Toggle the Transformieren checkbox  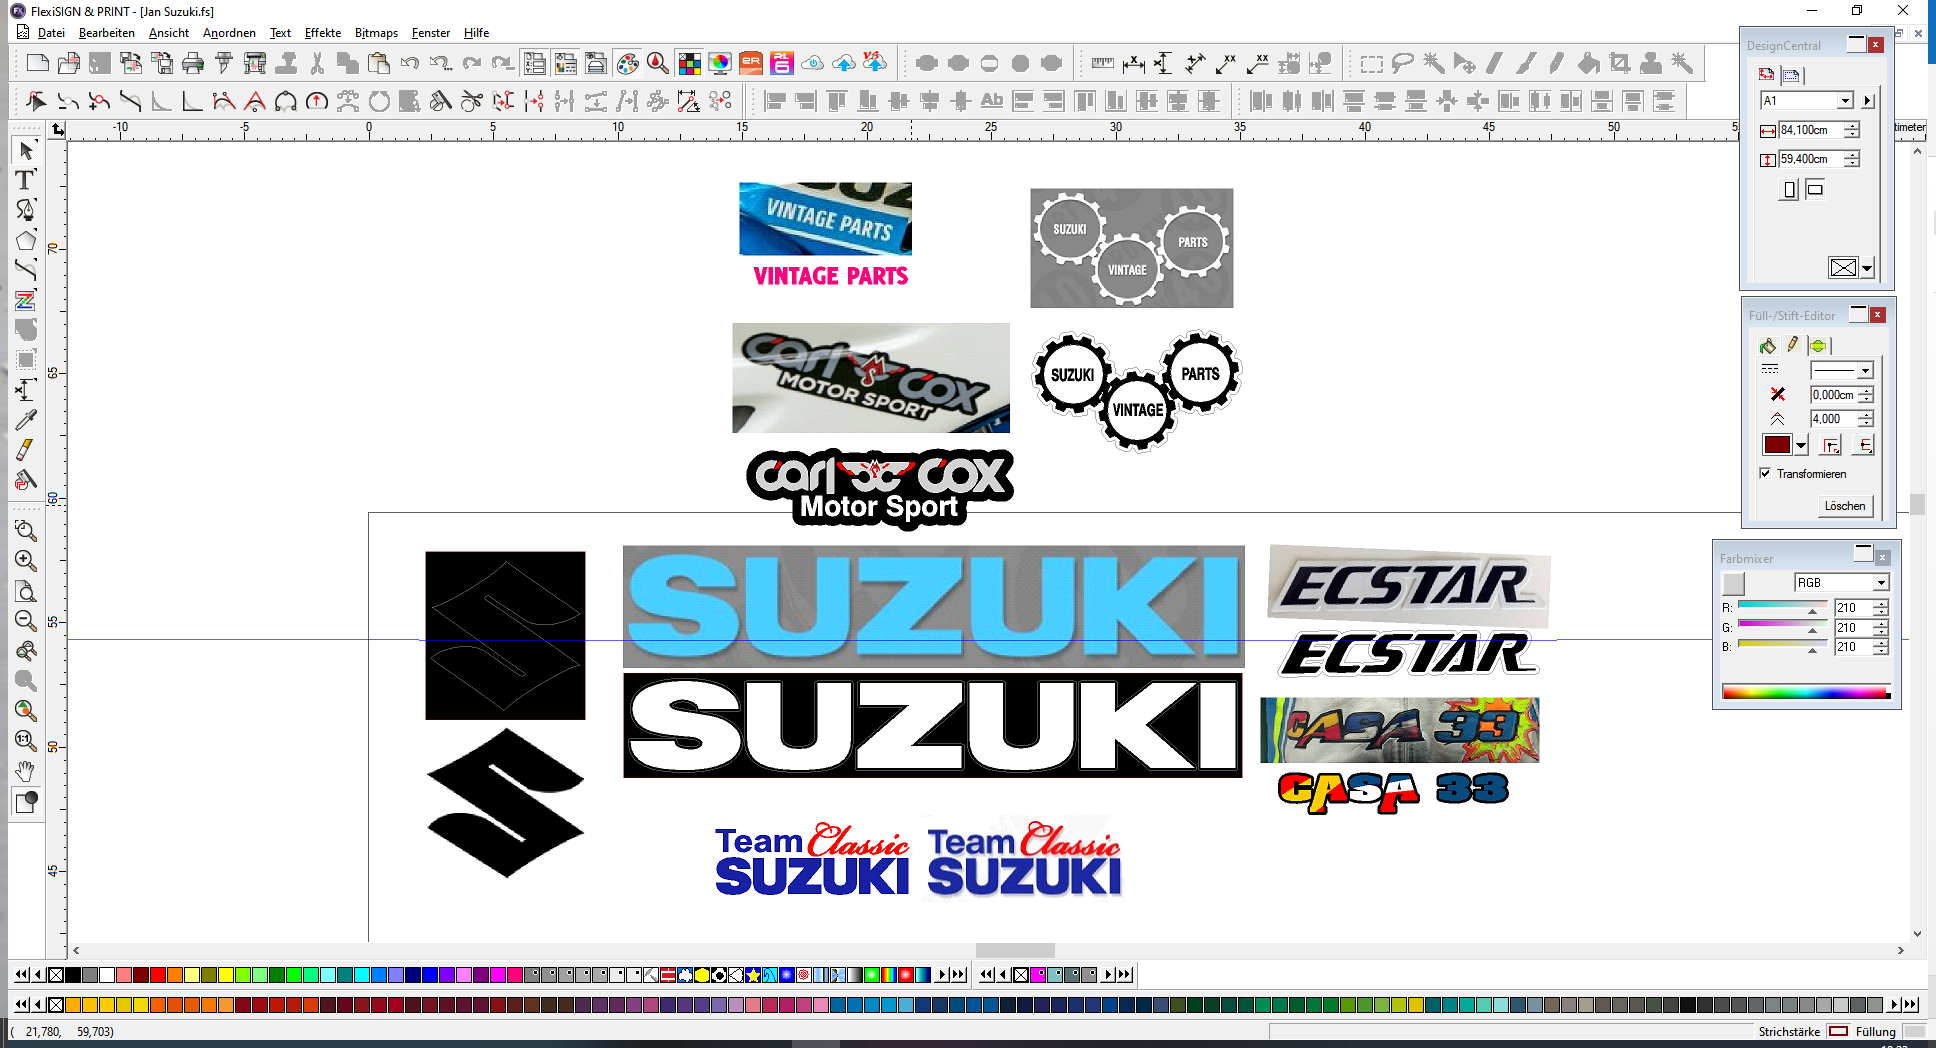[x=1765, y=474]
